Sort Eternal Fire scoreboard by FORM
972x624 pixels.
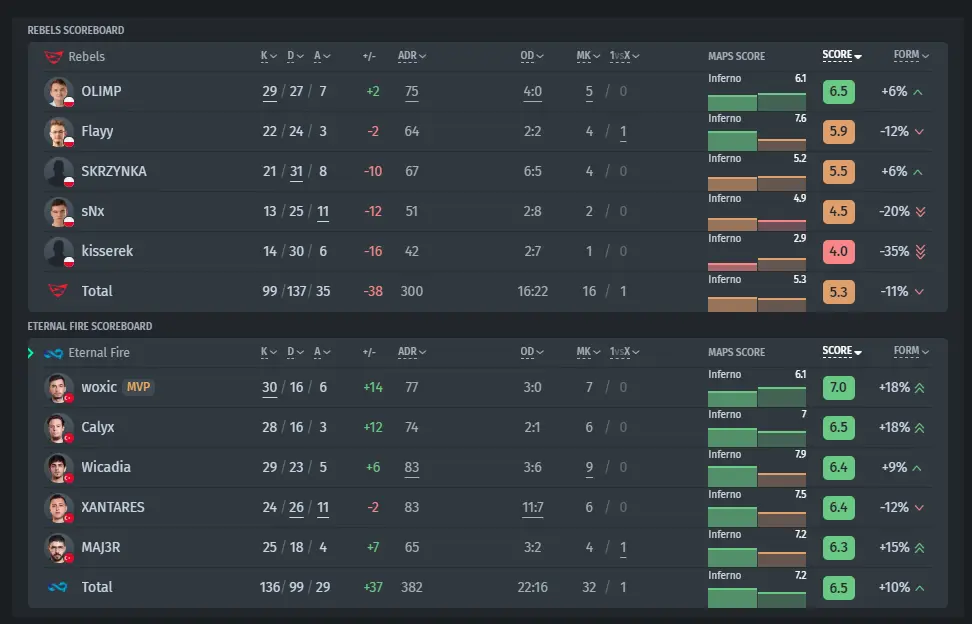coord(911,351)
